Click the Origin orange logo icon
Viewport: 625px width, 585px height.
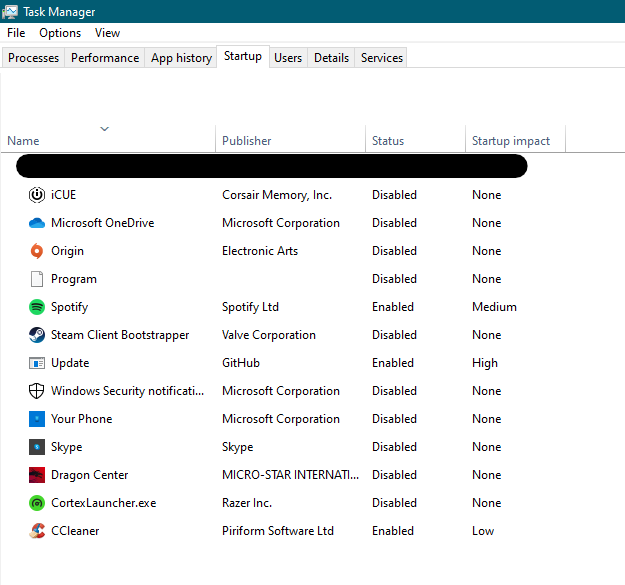pos(37,251)
